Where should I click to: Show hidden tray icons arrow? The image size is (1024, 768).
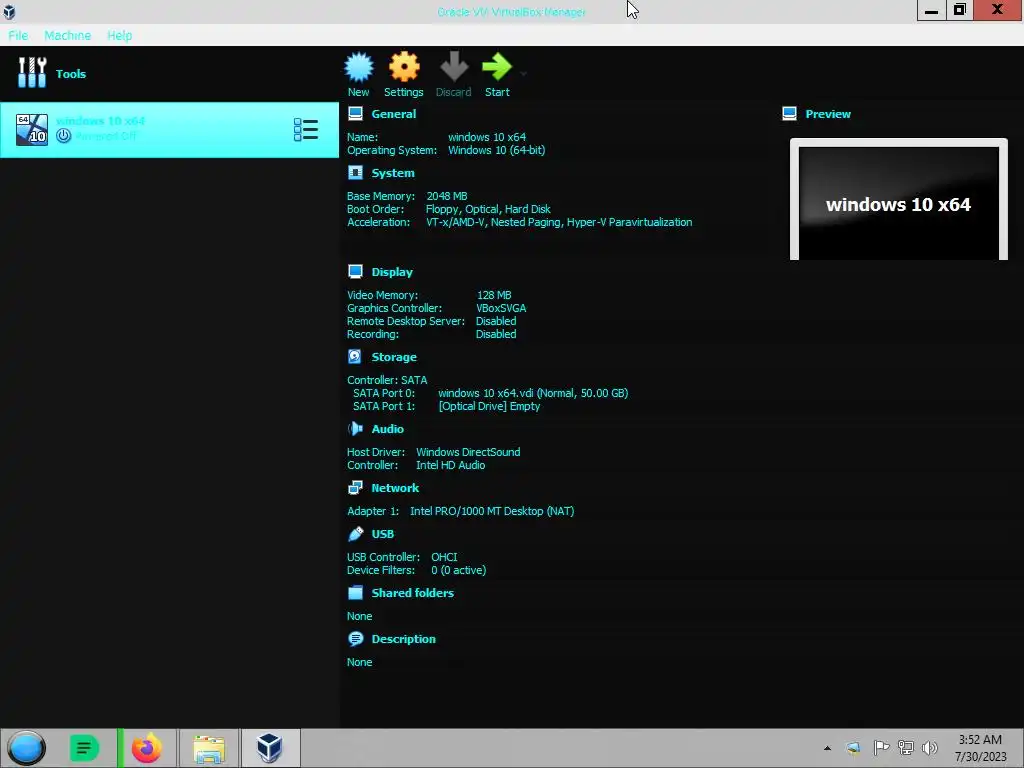[827, 748]
